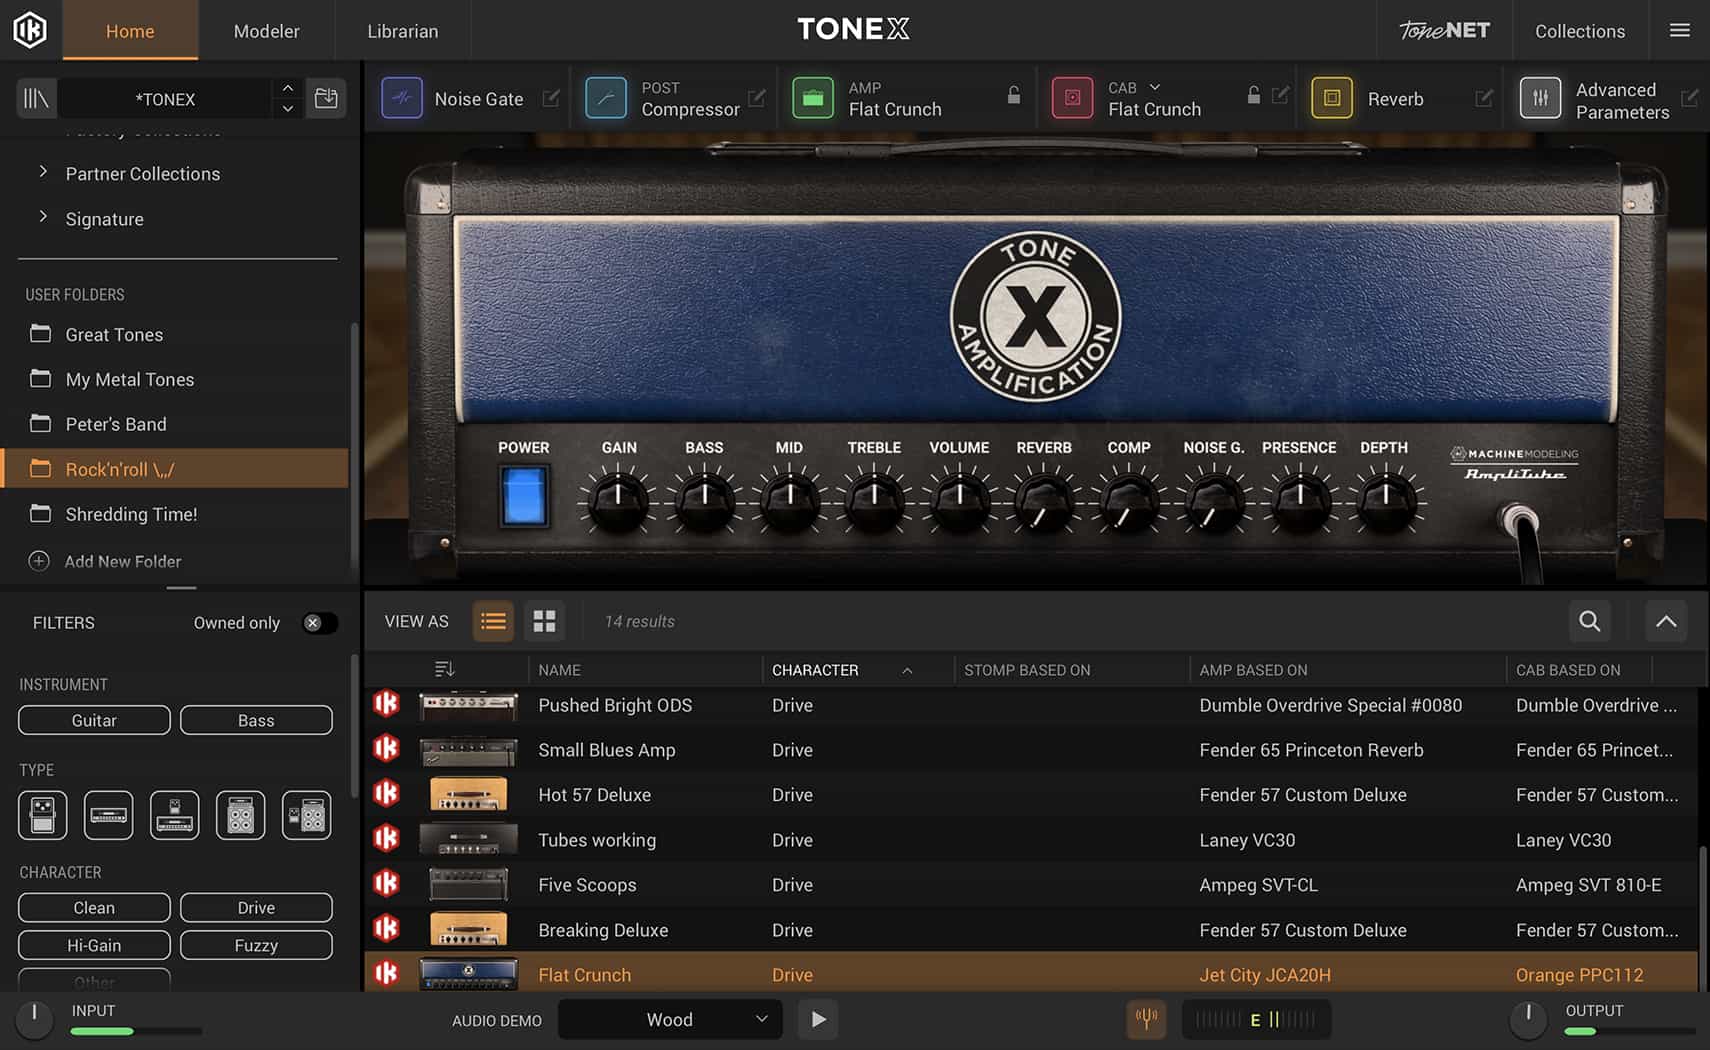
Task: Filter by amp head type
Action: (x=108, y=815)
